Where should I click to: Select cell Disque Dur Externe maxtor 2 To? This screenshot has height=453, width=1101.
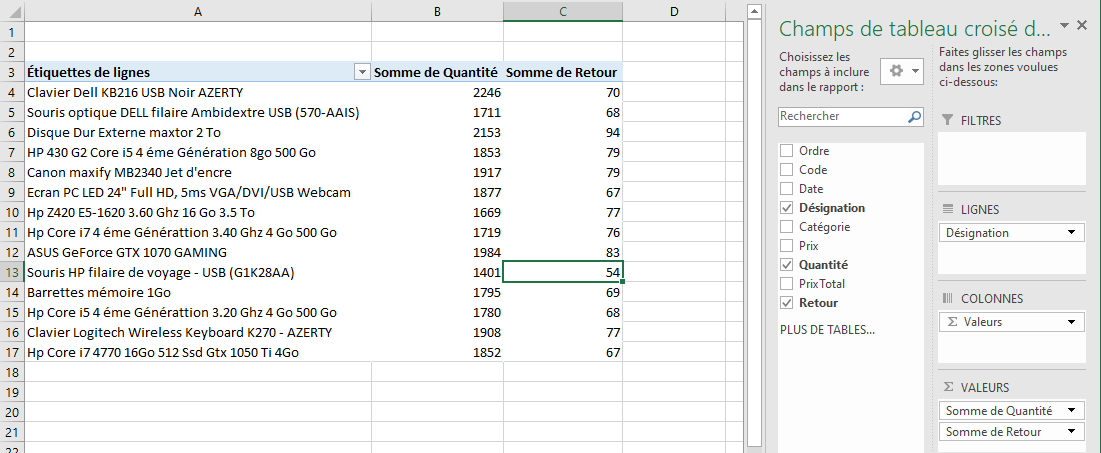tap(198, 132)
